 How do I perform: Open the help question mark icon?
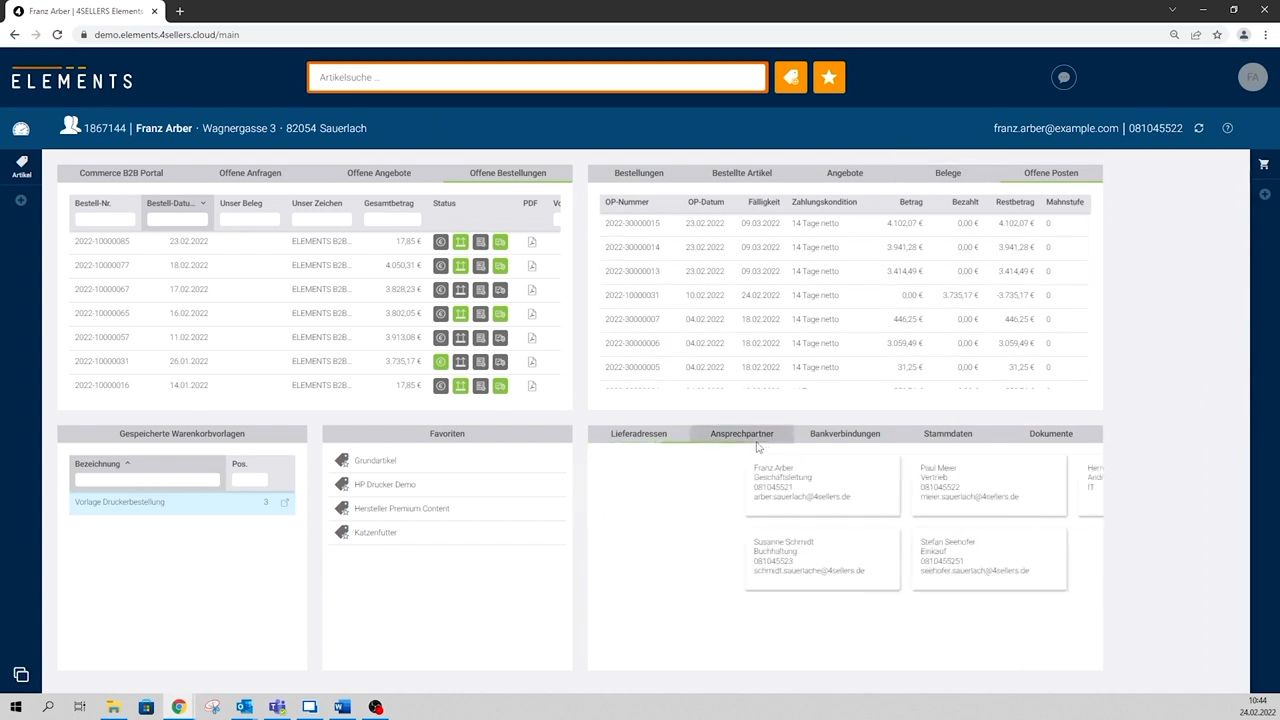[1227, 128]
